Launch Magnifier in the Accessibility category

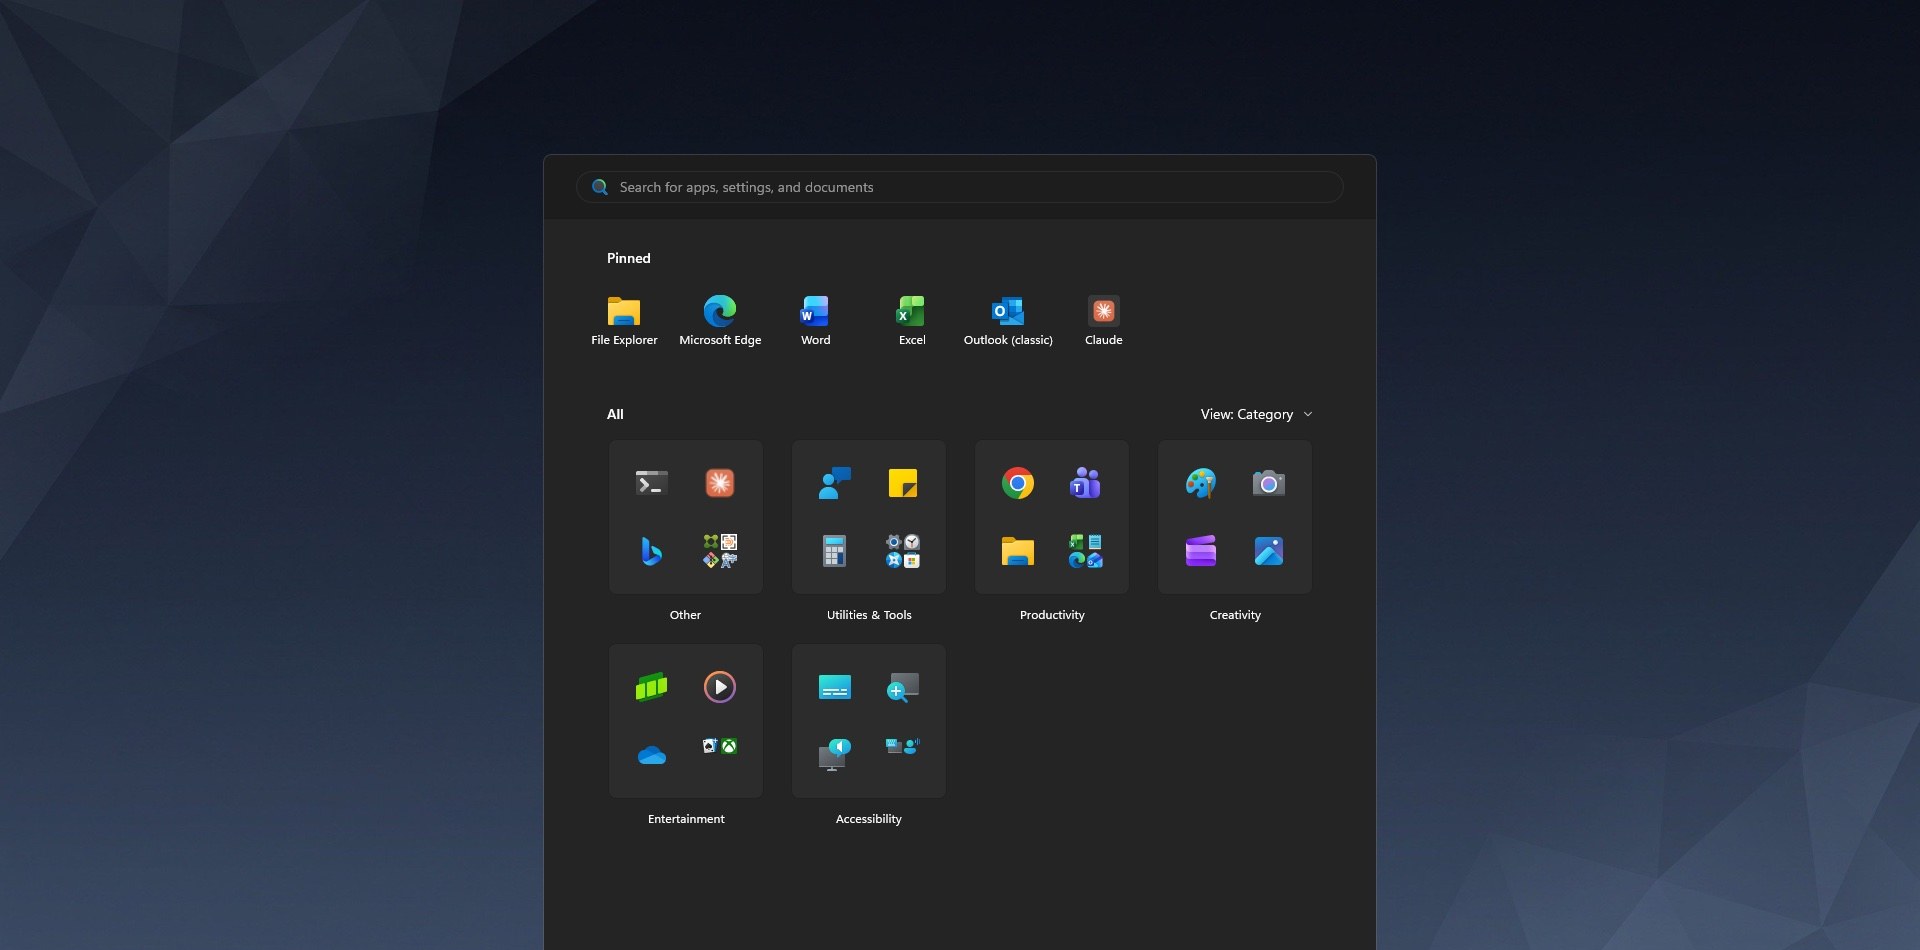tap(903, 687)
